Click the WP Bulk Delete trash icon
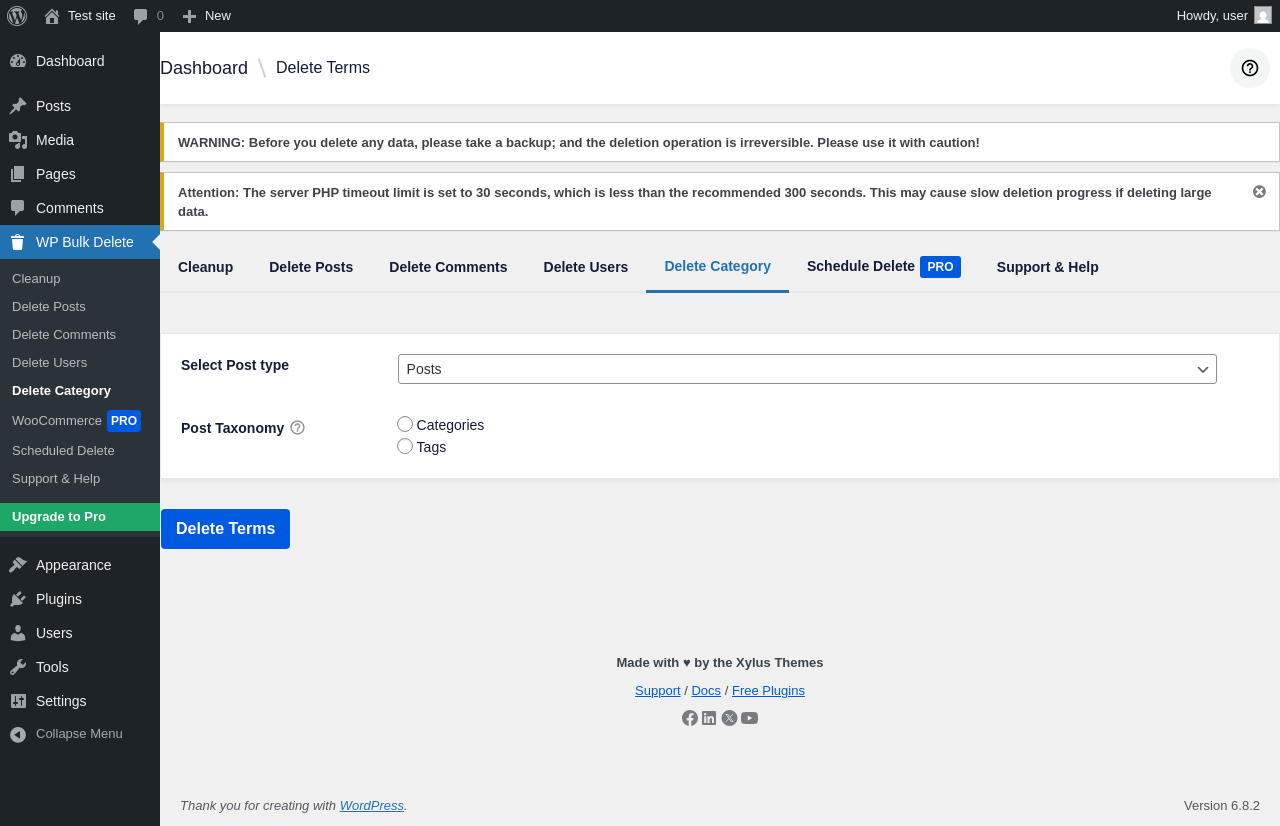This screenshot has width=1280, height=826. (x=18, y=242)
